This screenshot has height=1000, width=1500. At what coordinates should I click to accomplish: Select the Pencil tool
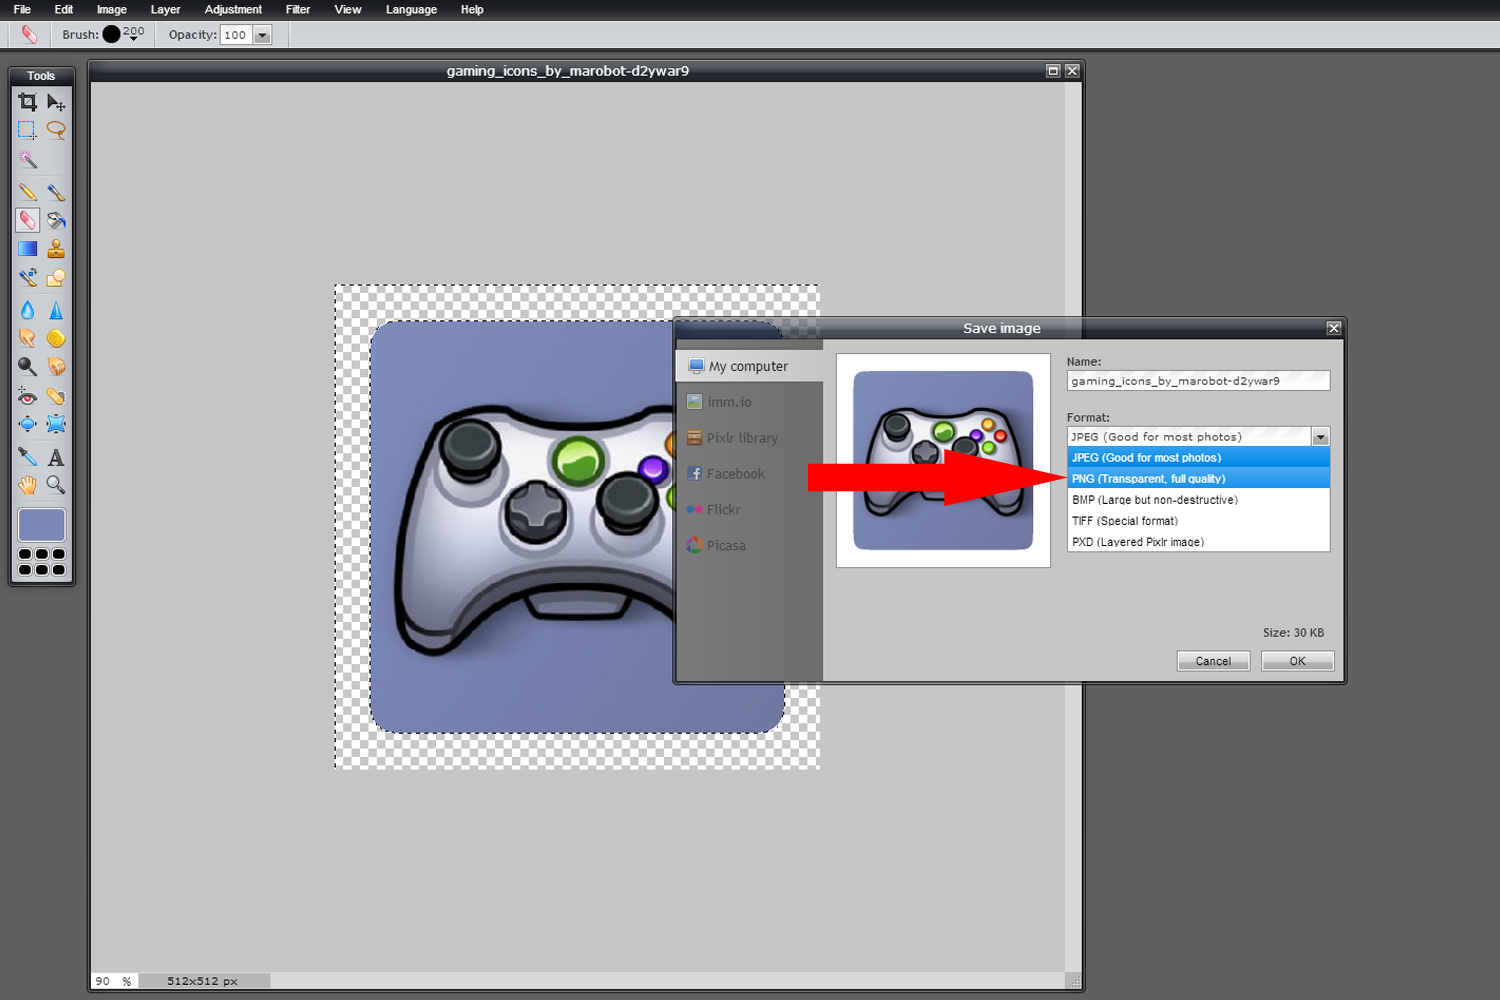27,192
